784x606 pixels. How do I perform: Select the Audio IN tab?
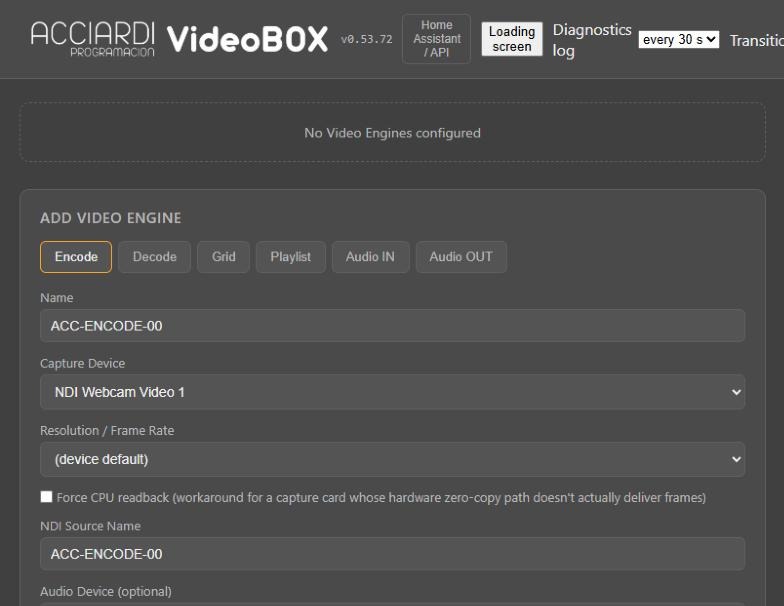pyautogui.click(x=370, y=257)
